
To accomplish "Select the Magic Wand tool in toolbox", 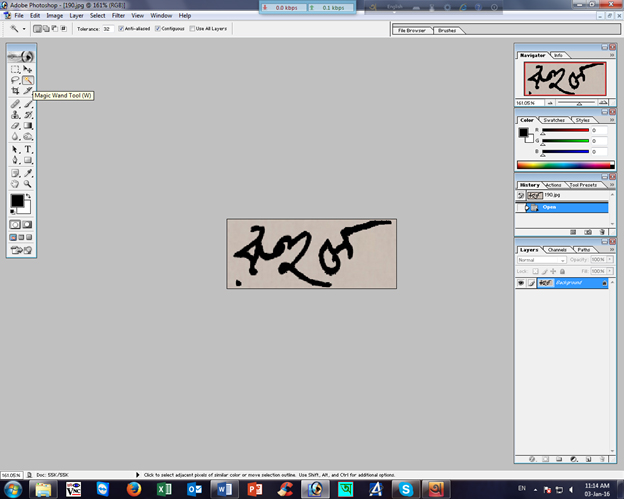I will click(27, 80).
